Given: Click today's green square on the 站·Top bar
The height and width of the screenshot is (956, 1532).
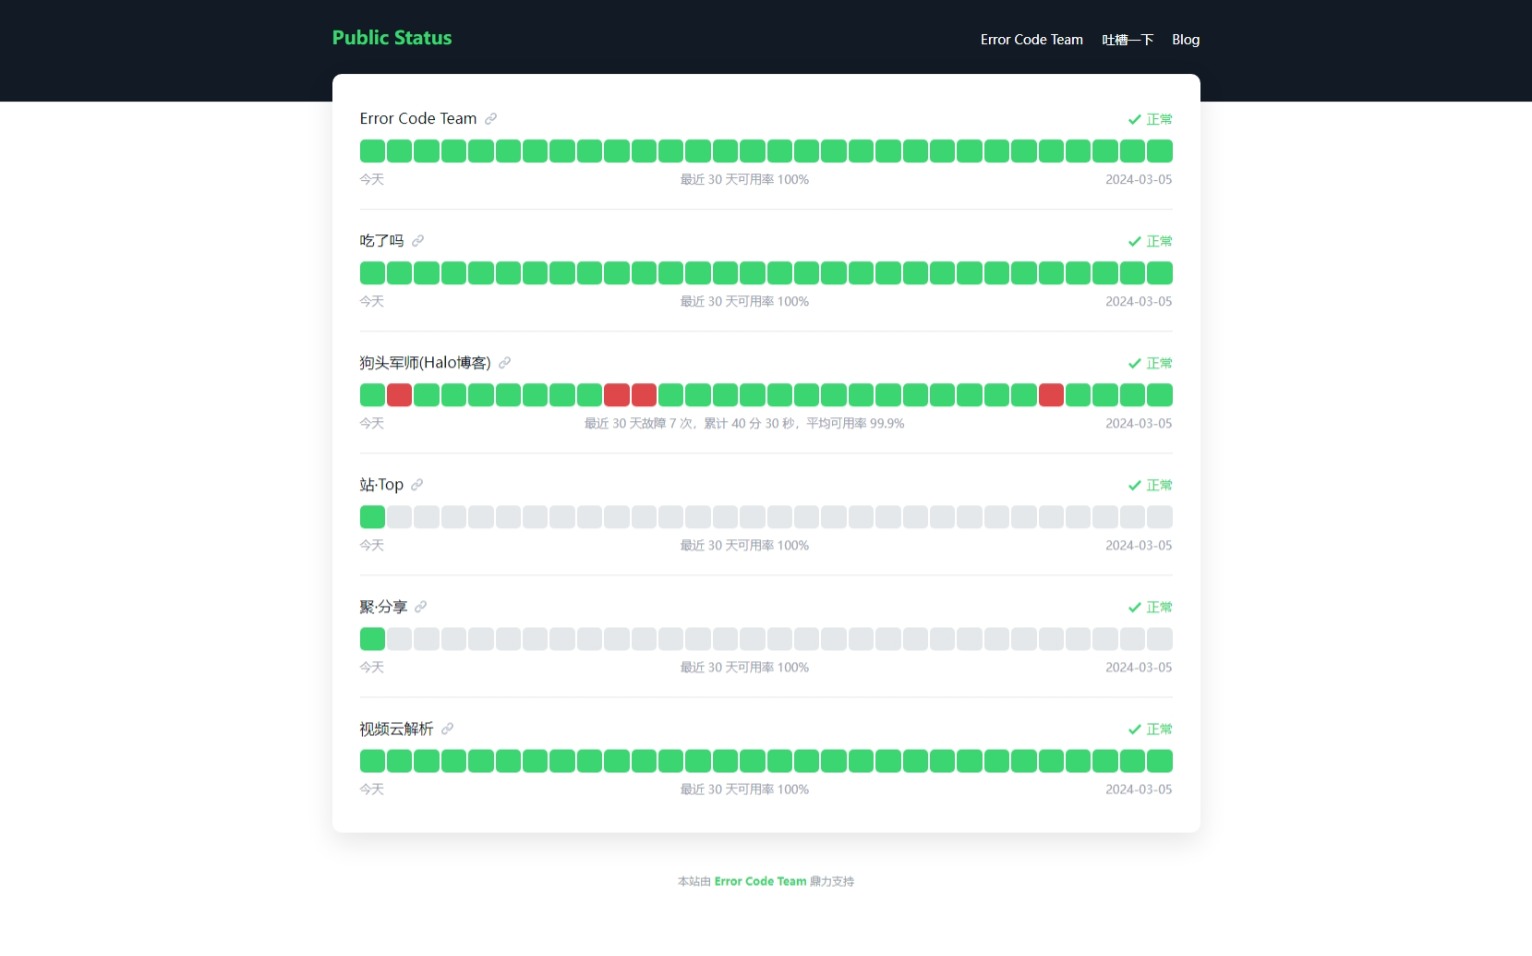Looking at the screenshot, I should coord(371,516).
